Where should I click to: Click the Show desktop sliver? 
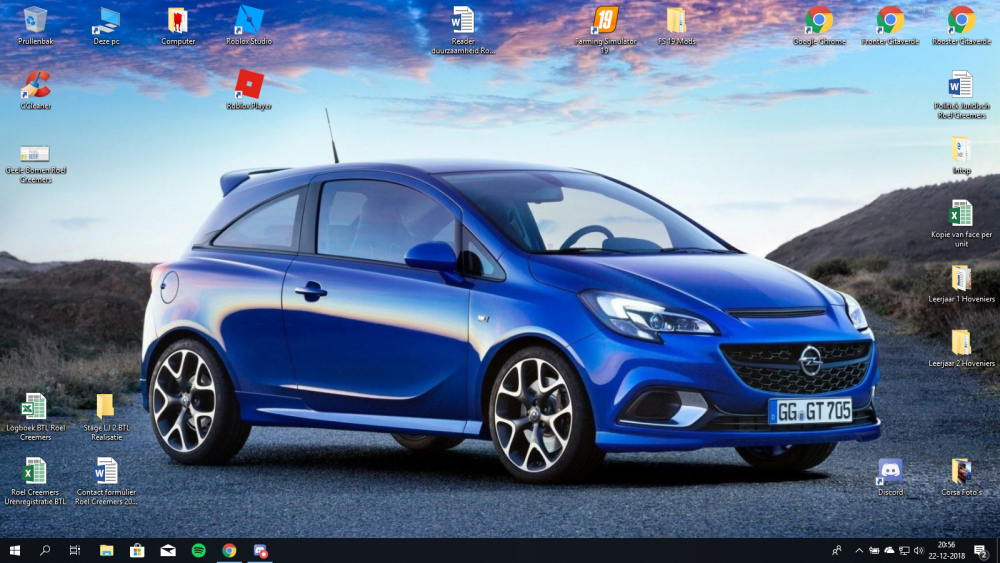pyautogui.click(x=997, y=550)
